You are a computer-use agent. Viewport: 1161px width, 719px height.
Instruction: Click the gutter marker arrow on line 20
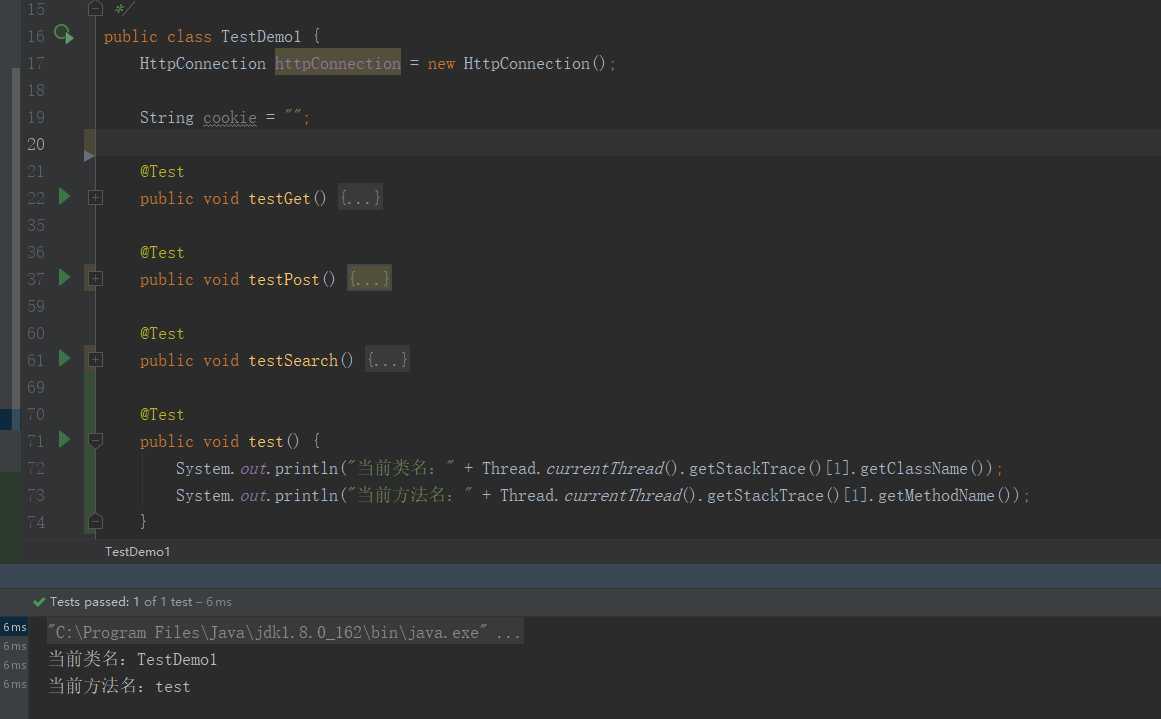pyautogui.click(x=89, y=155)
